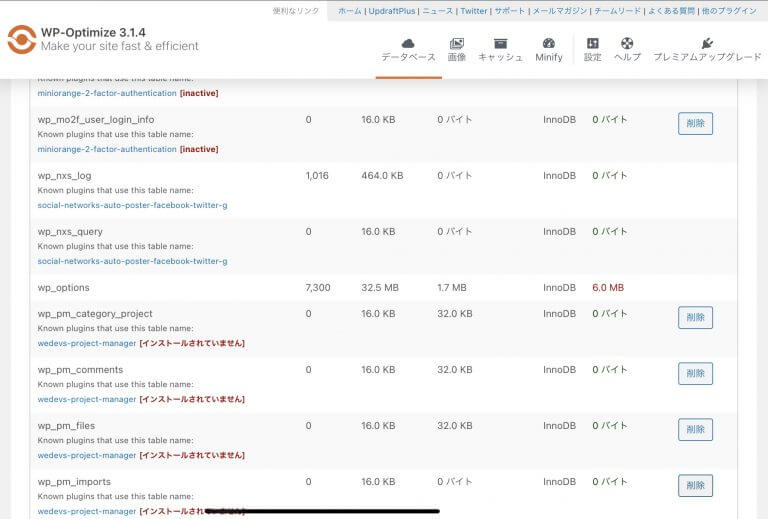The width and height of the screenshot is (768, 519).
Task: Open social-networks-auto-poster link under wp_nxs_log
Action: [x=132, y=205]
